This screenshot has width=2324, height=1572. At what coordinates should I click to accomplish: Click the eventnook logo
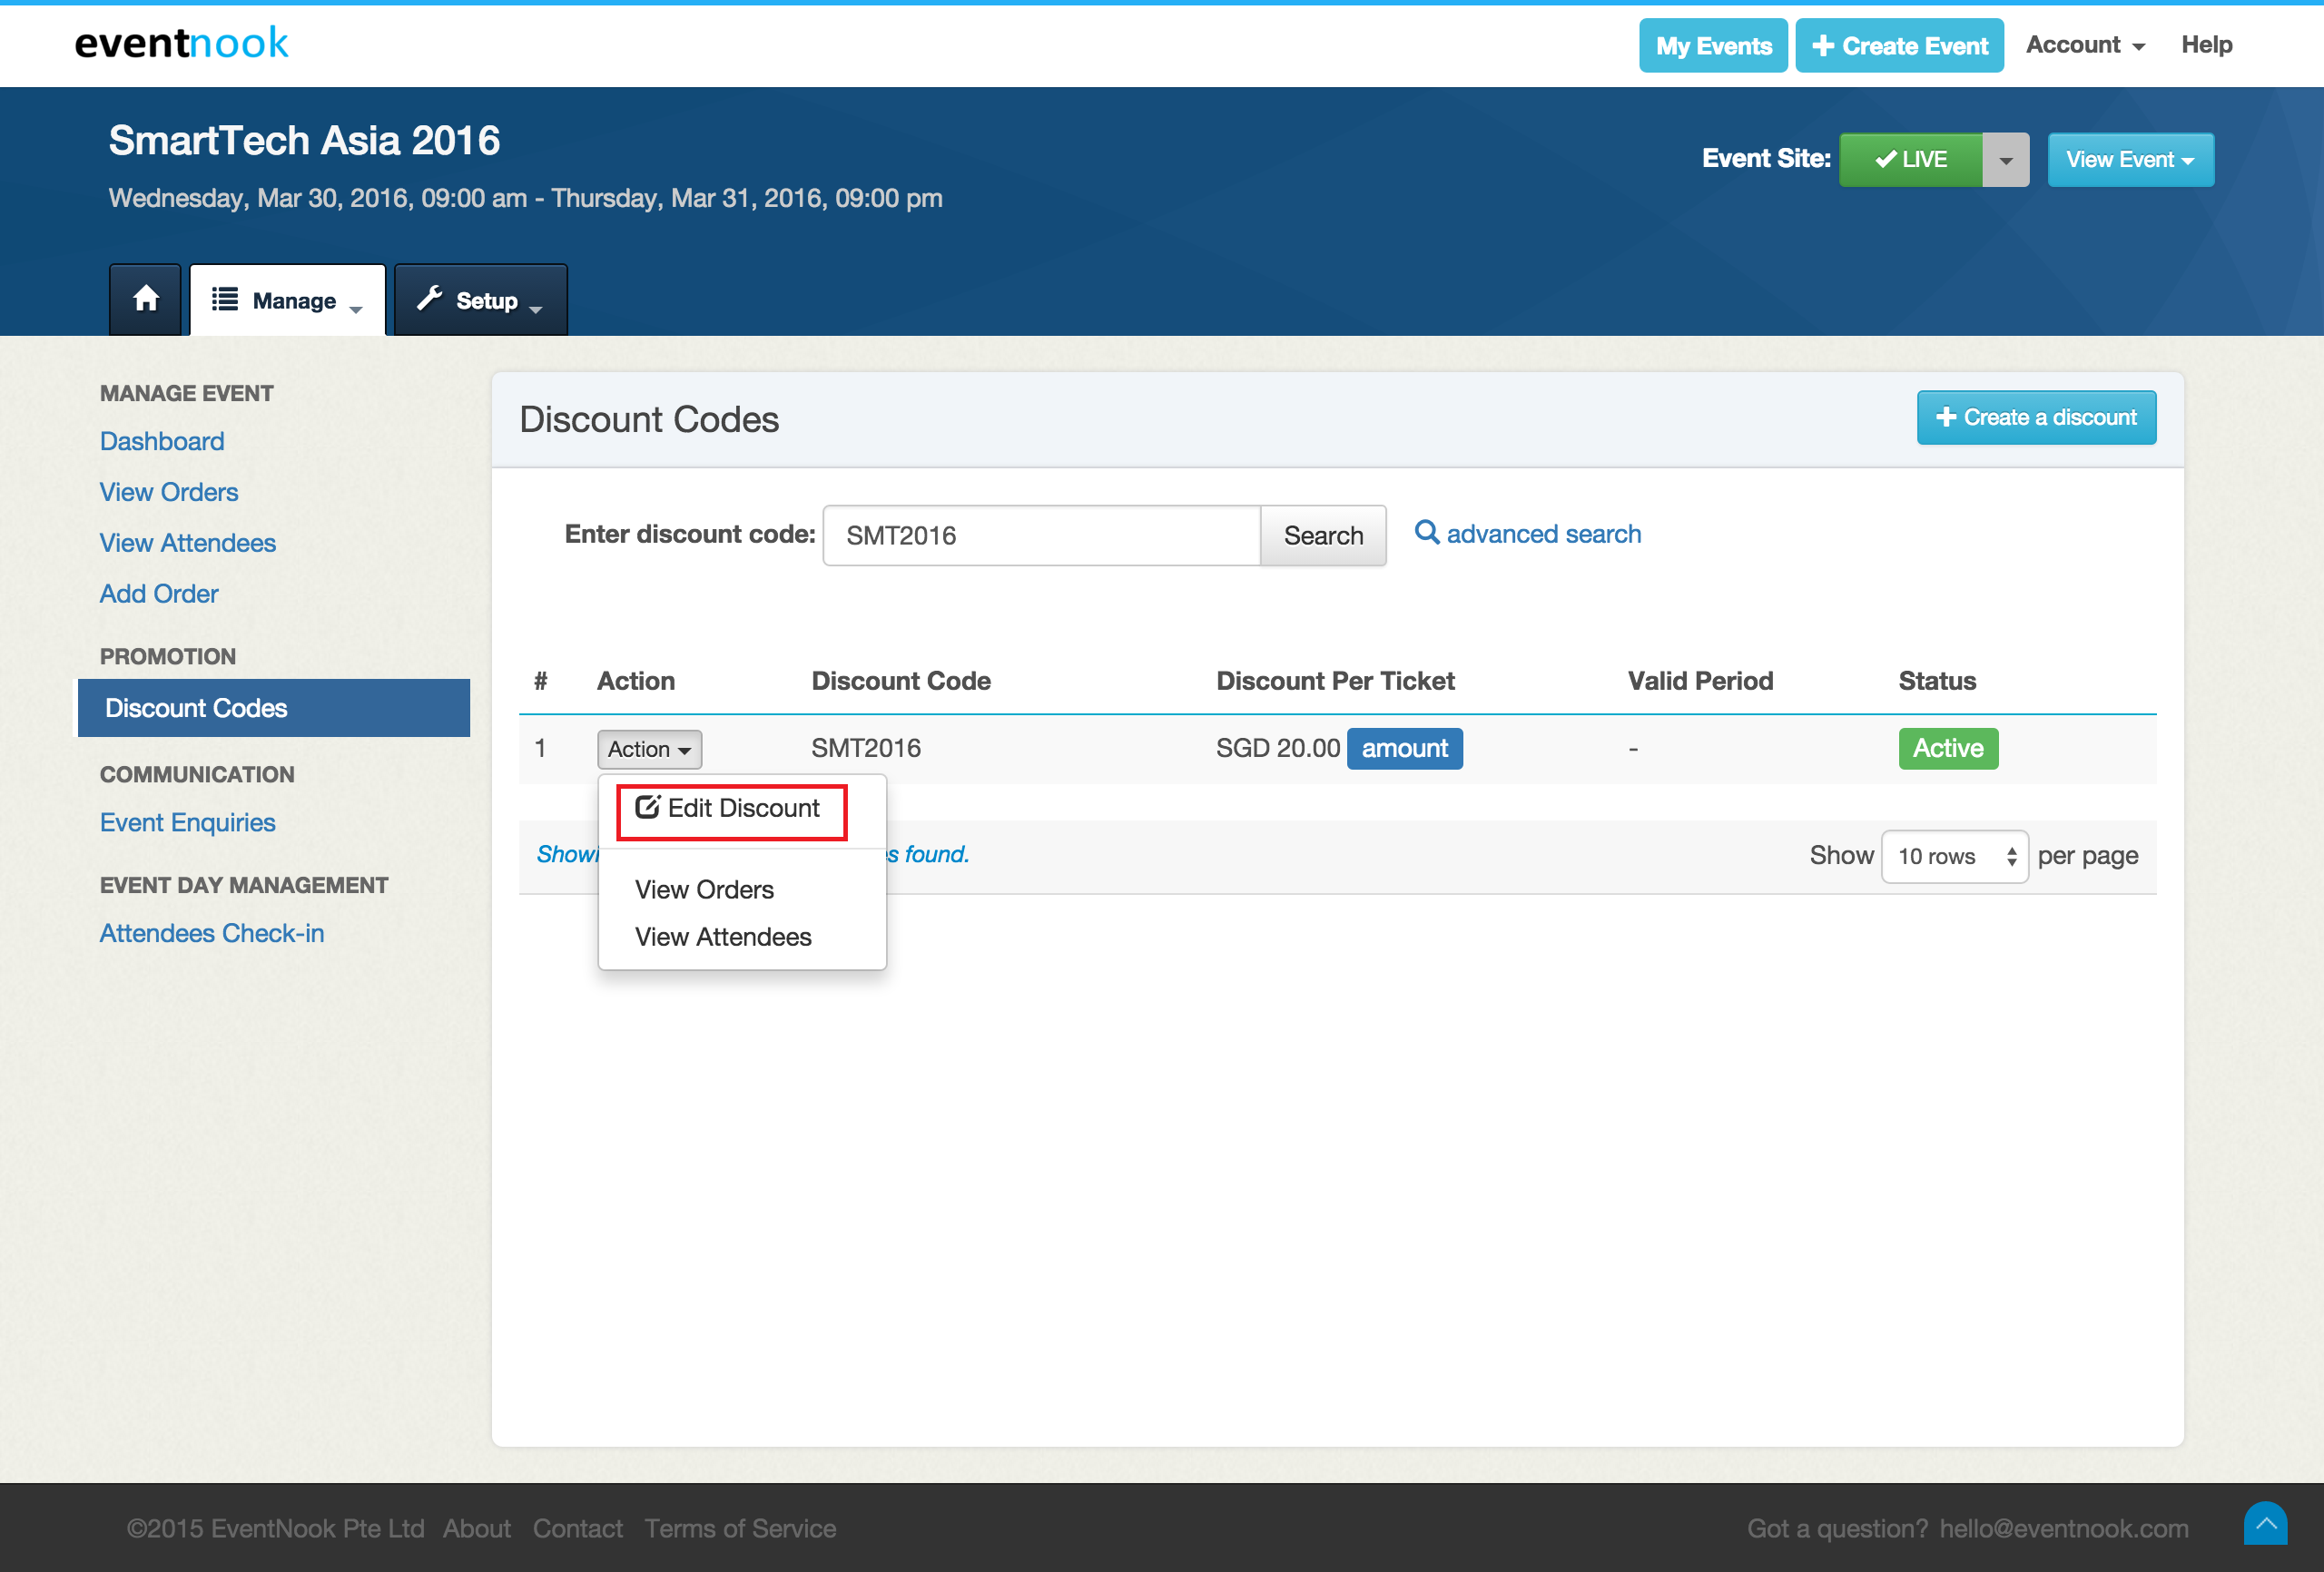point(181,43)
